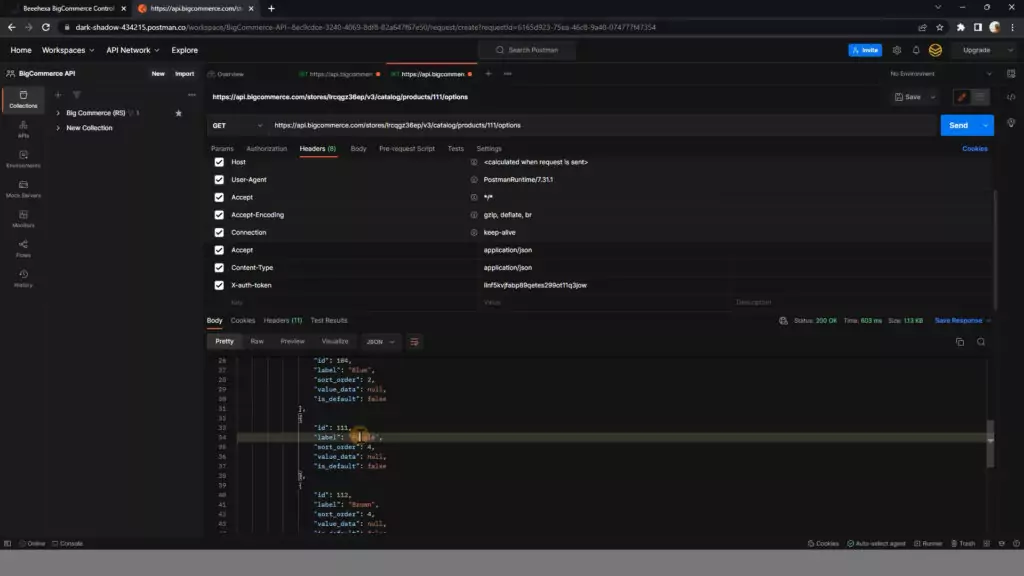Click the Send button
Viewport: 1024px width, 576px height.
(957, 124)
